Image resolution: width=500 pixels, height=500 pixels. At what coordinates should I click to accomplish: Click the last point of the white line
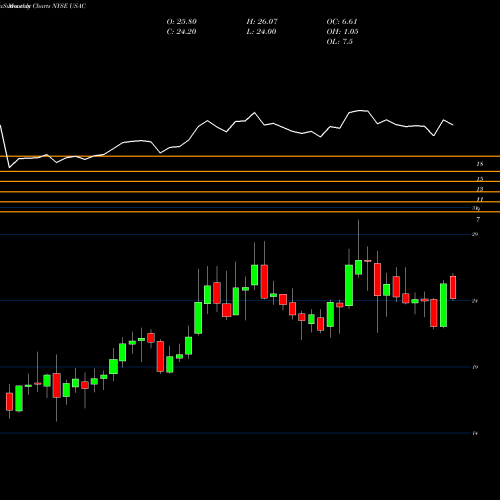click(453, 125)
